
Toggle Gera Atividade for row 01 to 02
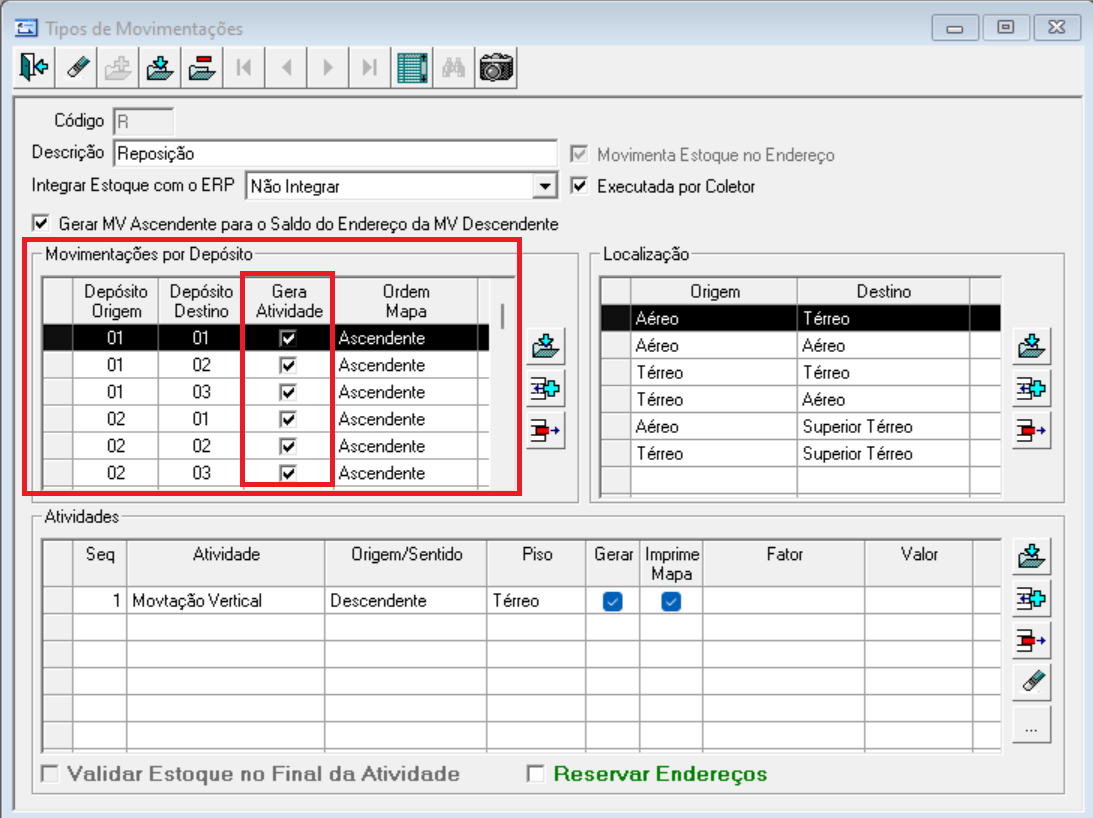point(287,365)
